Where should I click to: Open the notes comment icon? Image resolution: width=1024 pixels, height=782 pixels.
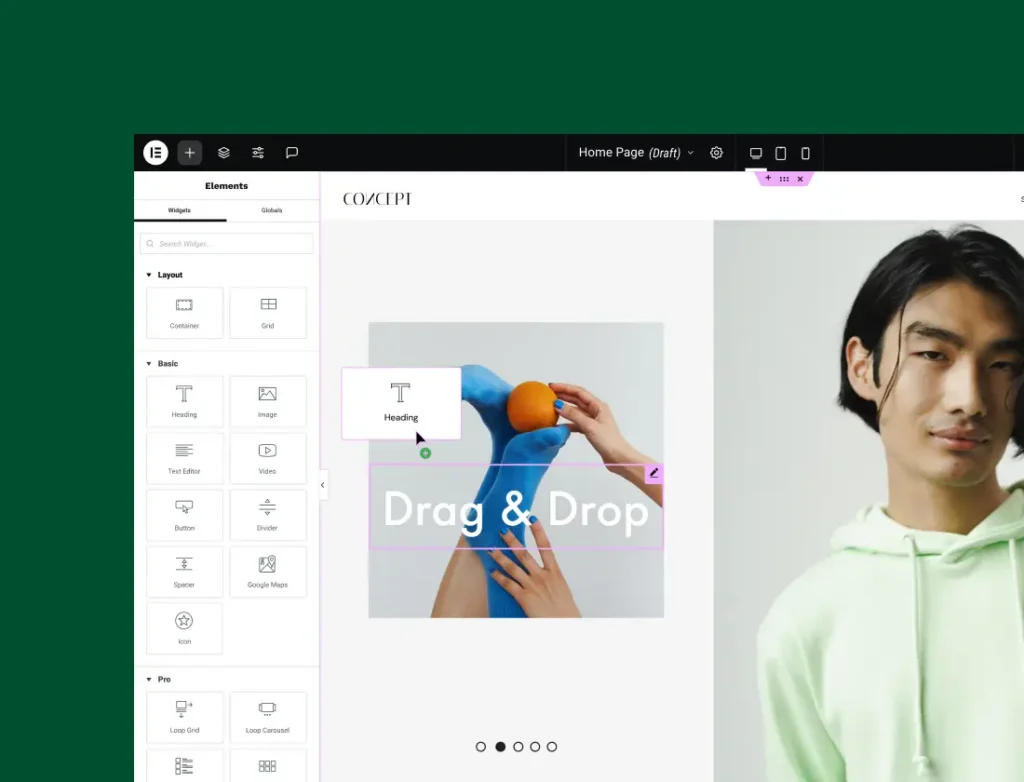[292, 153]
